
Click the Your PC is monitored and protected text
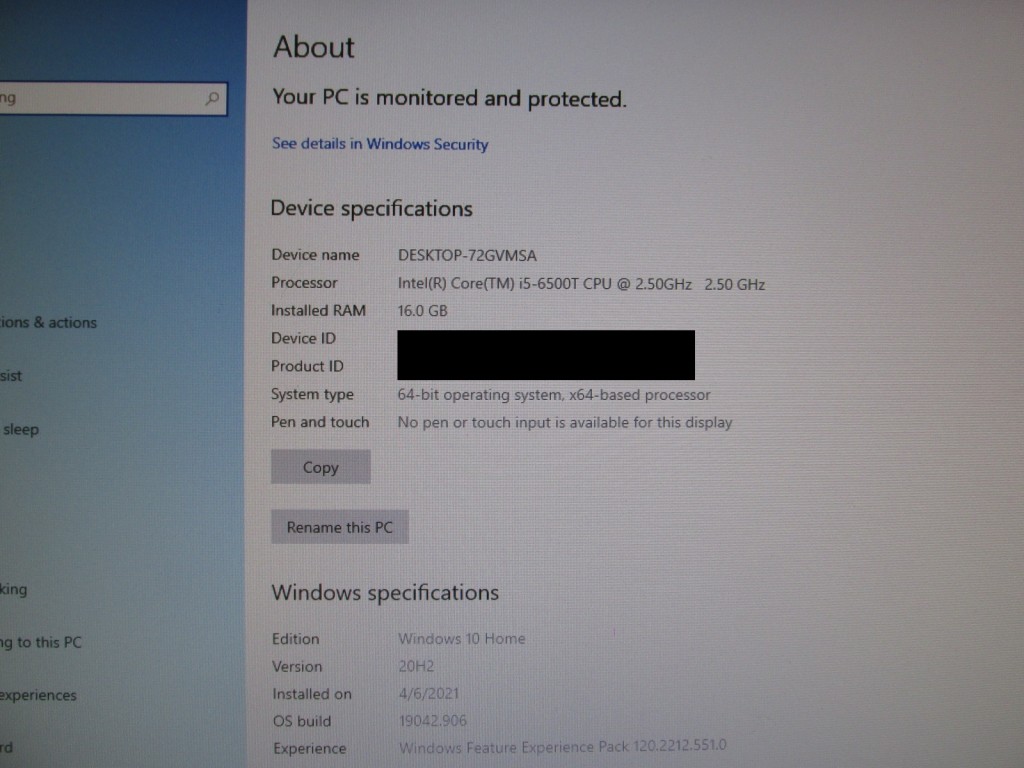(449, 98)
